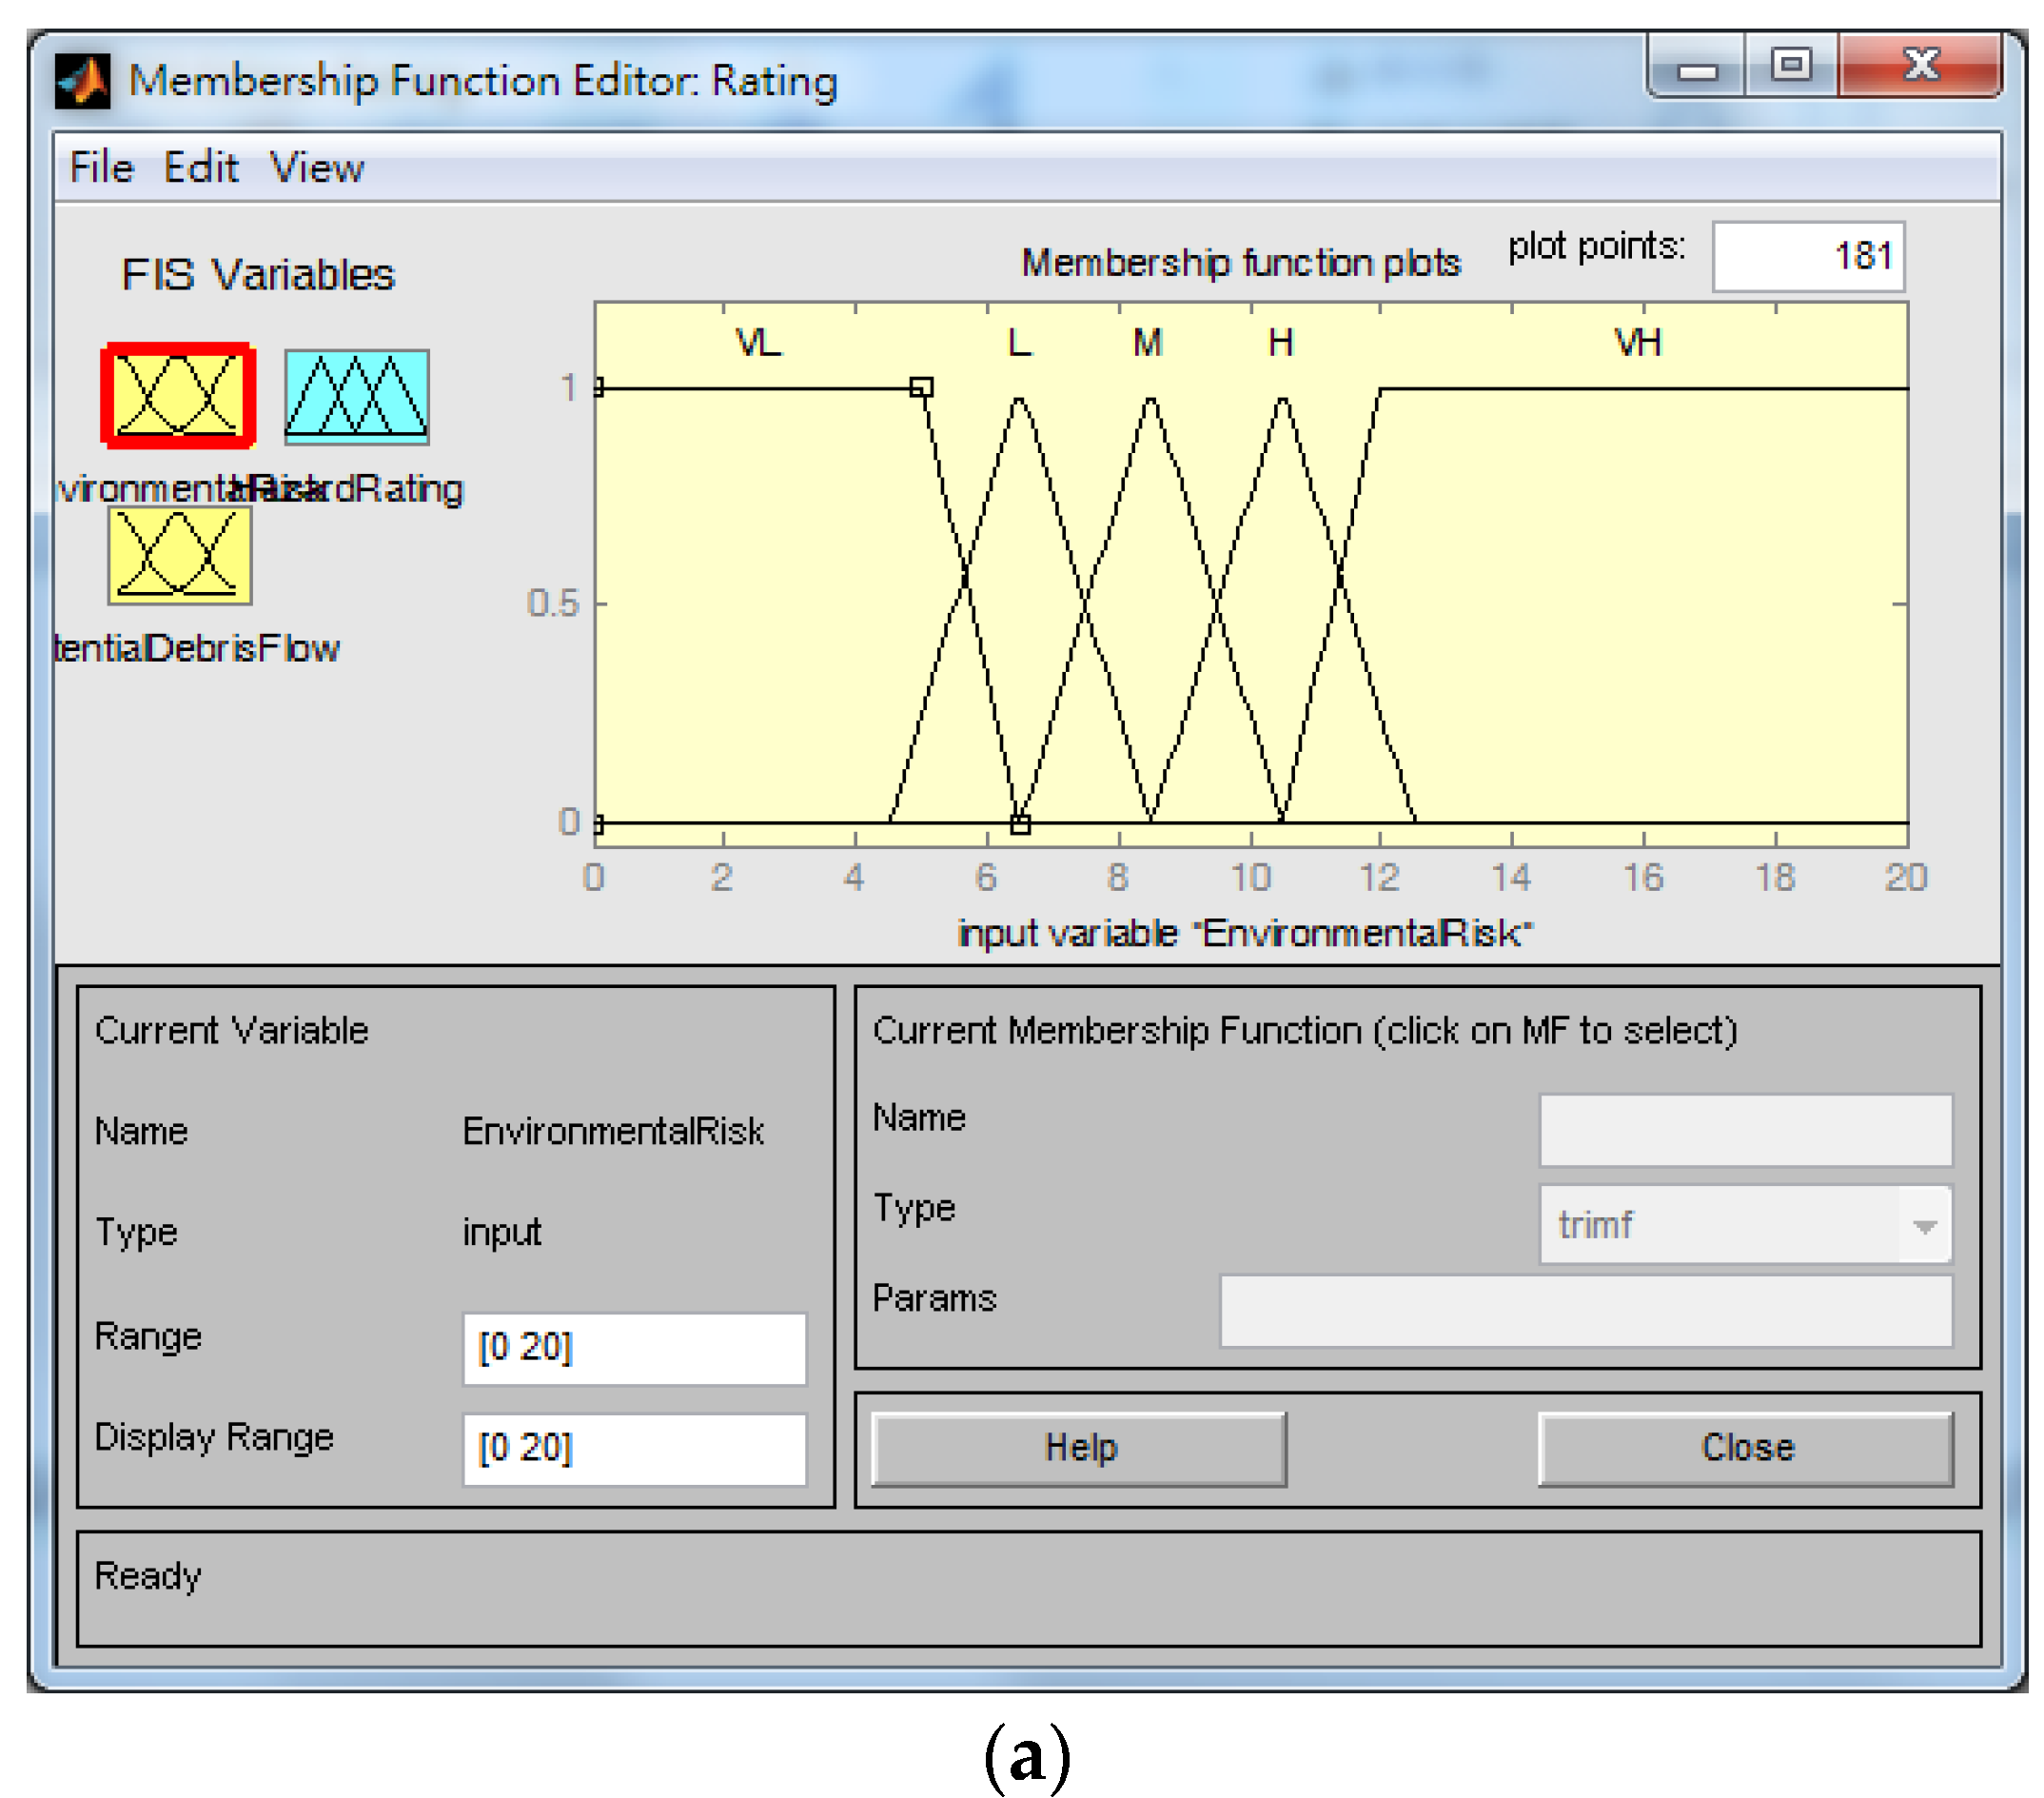Select the EnvironmentalRisk input variable icon
The width and height of the screenshot is (2044, 1798).
178,396
